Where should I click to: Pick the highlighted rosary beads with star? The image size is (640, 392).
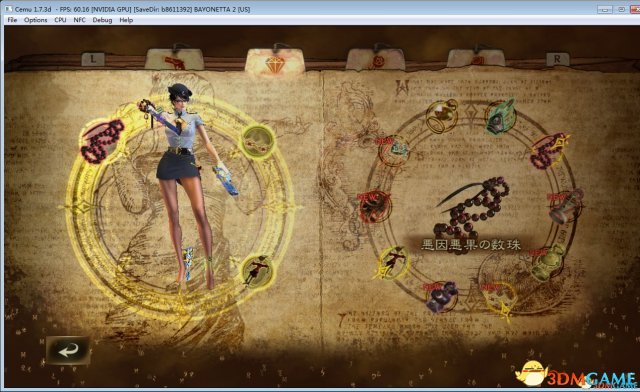tap(549, 150)
